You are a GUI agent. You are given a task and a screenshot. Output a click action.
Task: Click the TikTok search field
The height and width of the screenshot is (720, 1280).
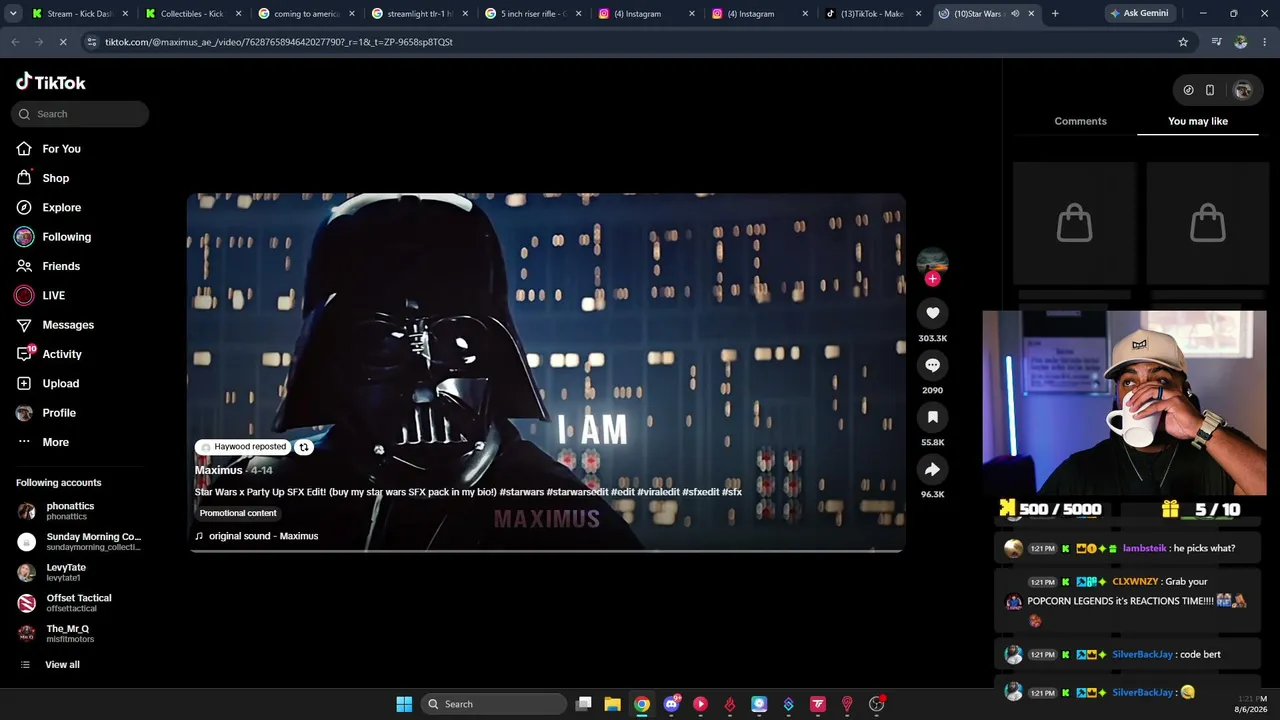tap(80, 114)
